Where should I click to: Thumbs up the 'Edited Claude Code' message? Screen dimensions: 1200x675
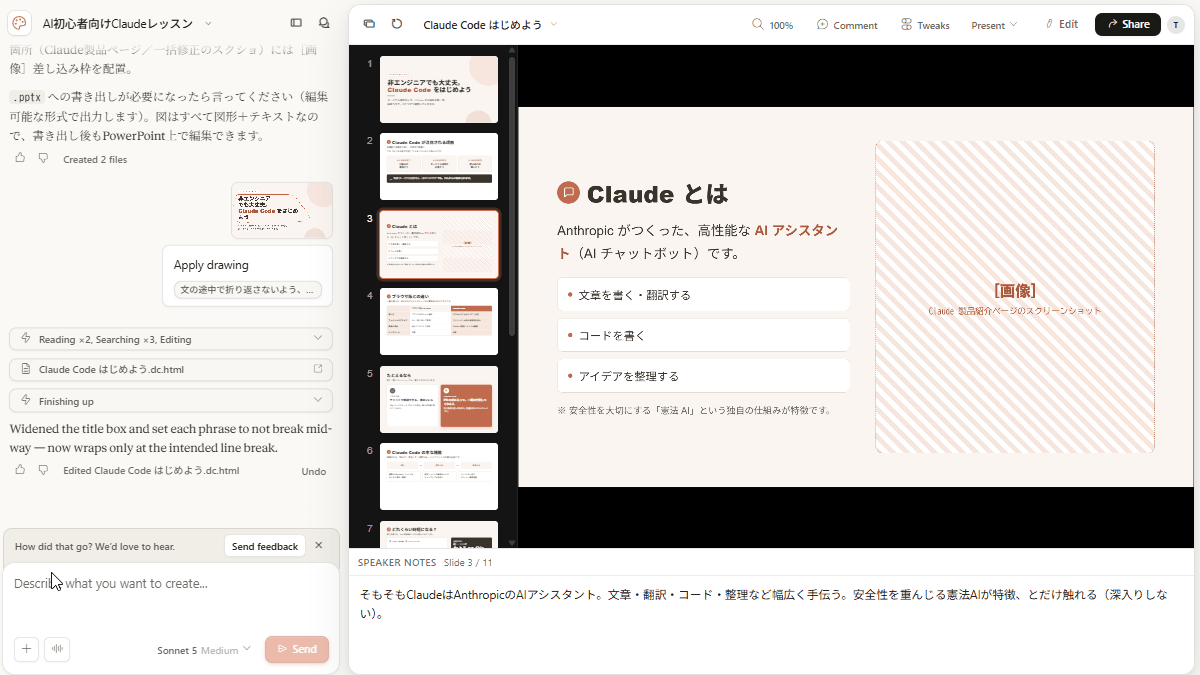coord(20,469)
